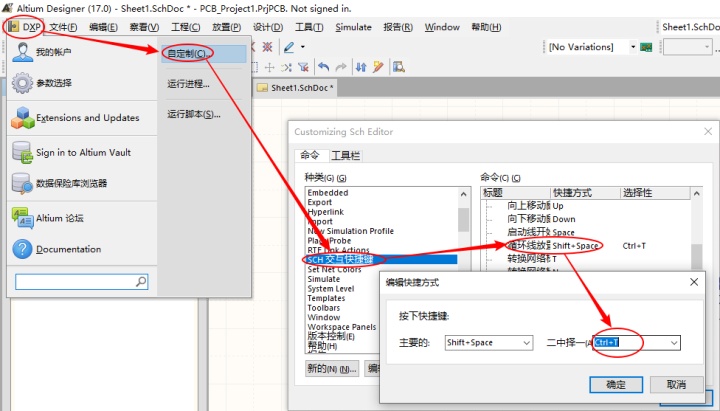Click the move (cross arrows) toolbar icon
720x411 pixels.
(x=270, y=68)
